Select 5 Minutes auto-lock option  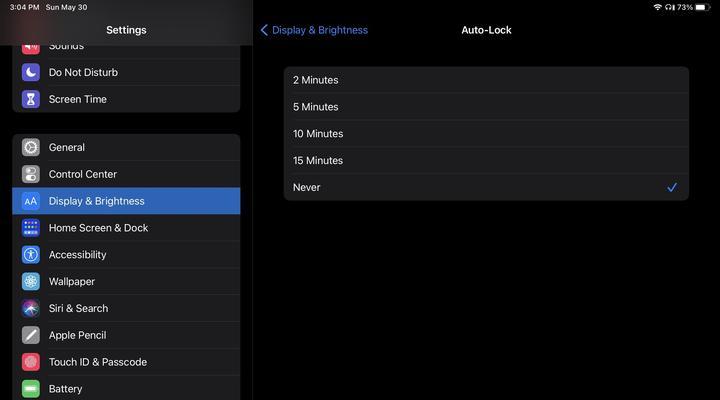coord(486,107)
